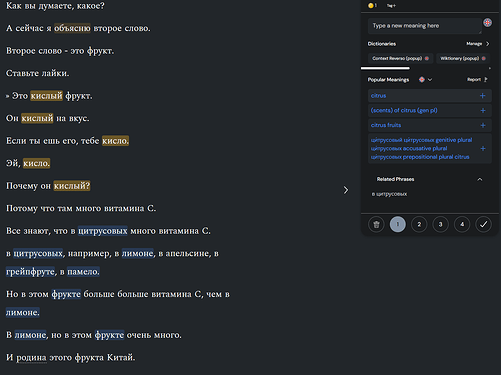The width and height of the screenshot is (501, 375).
Task: Open Manage dictionaries chevron
Action: point(487,44)
